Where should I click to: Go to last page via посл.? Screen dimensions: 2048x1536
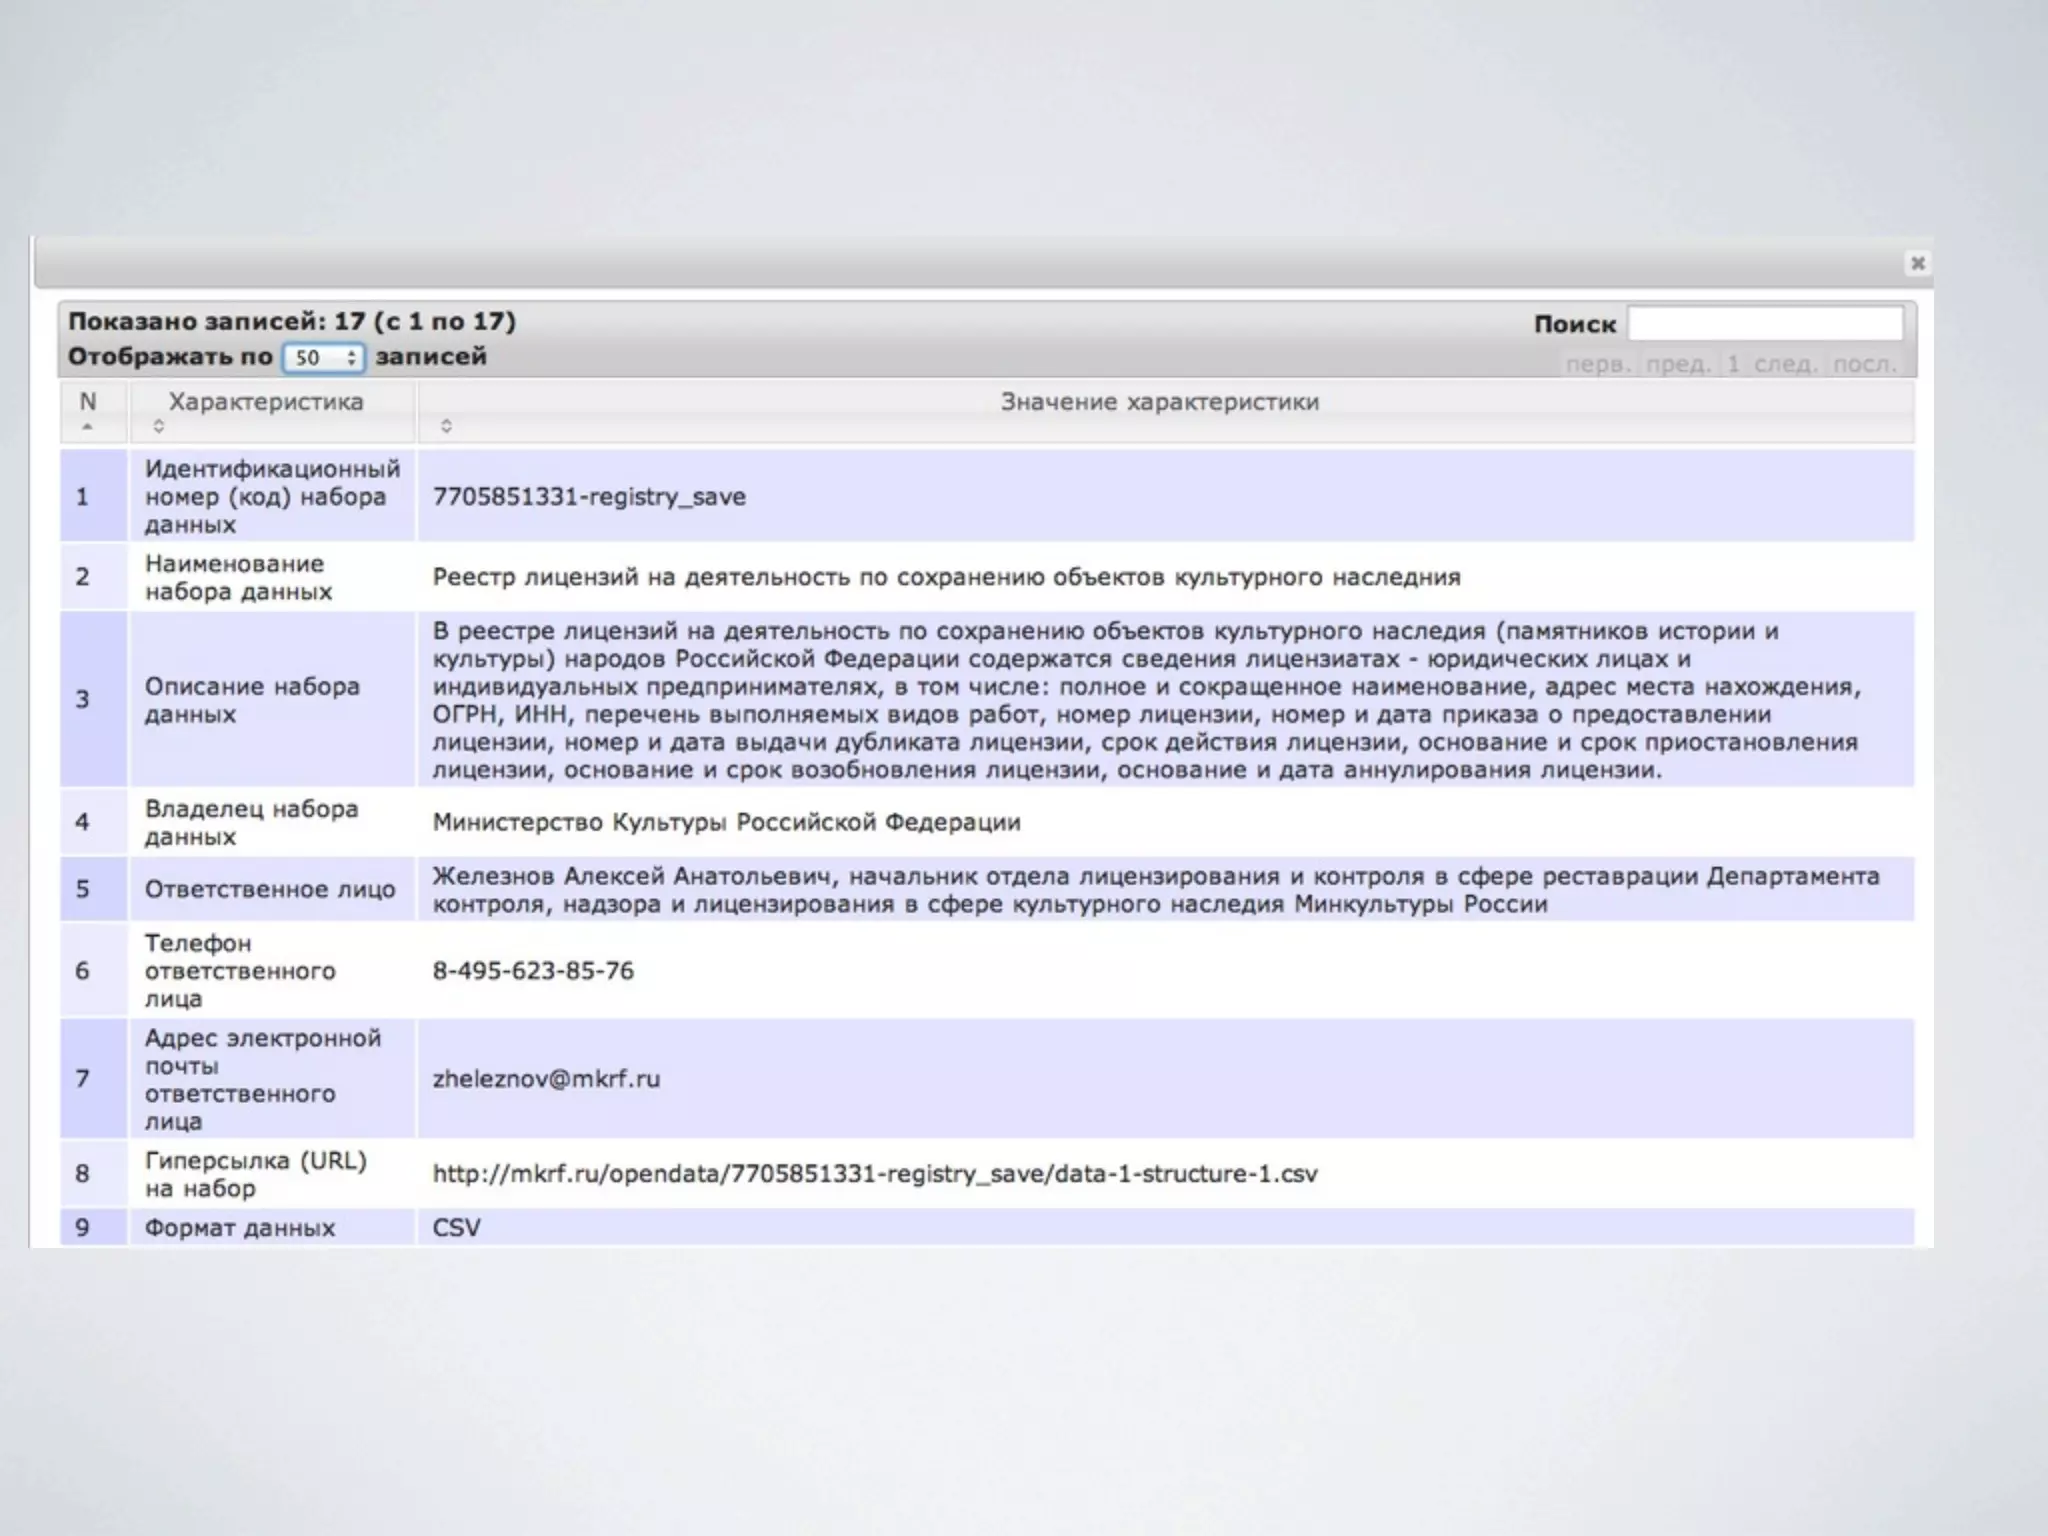tap(1864, 364)
